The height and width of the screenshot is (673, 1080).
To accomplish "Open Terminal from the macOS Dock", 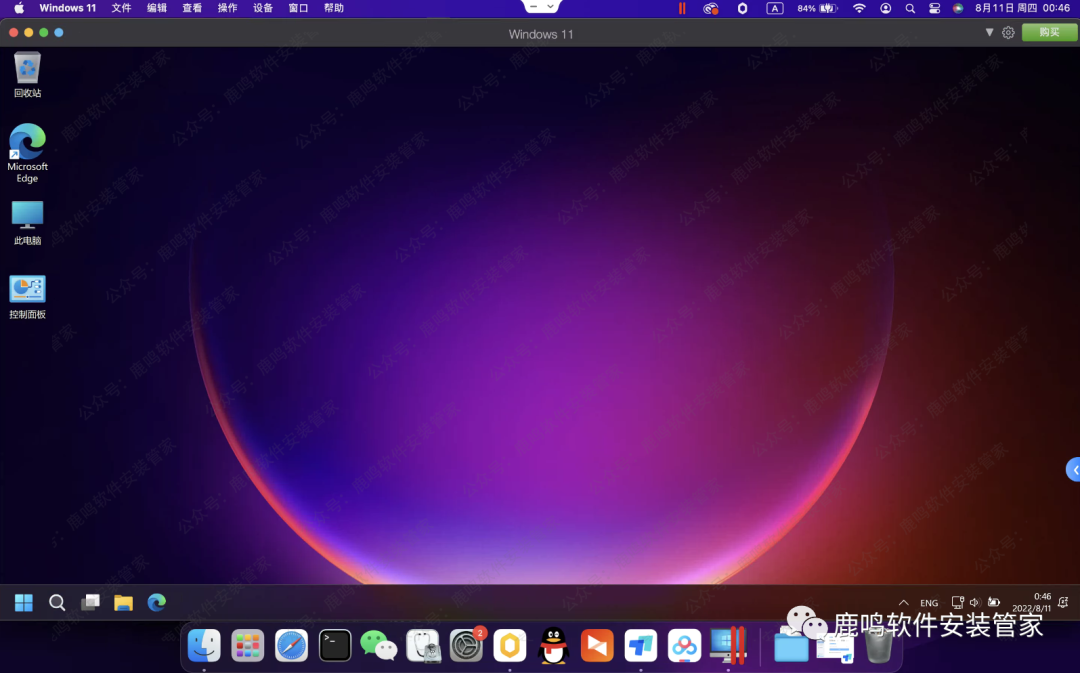I will click(335, 646).
